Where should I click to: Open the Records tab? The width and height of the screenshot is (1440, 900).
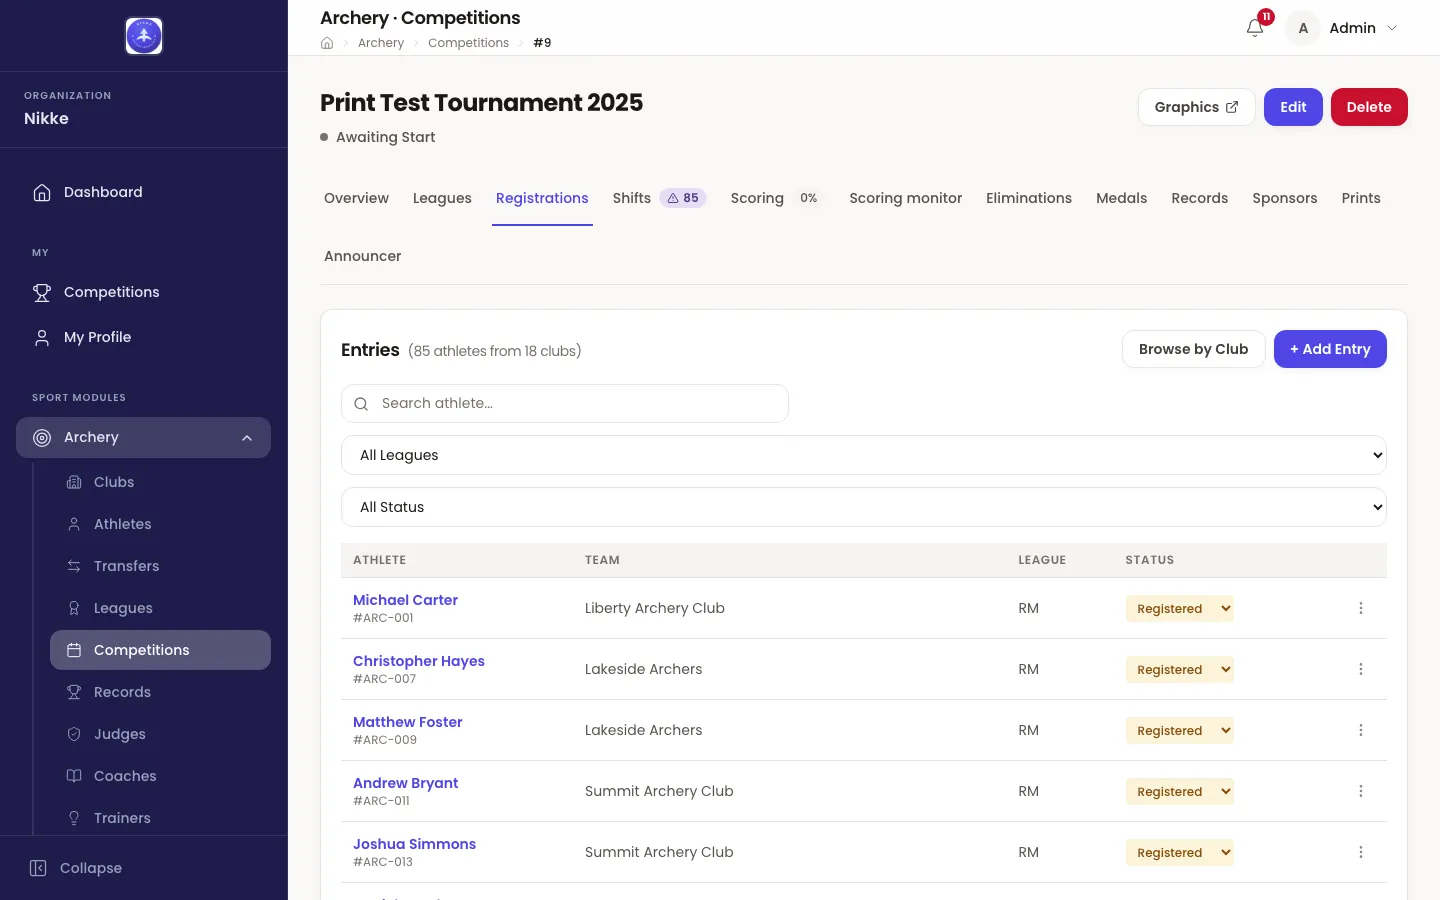pos(1200,198)
